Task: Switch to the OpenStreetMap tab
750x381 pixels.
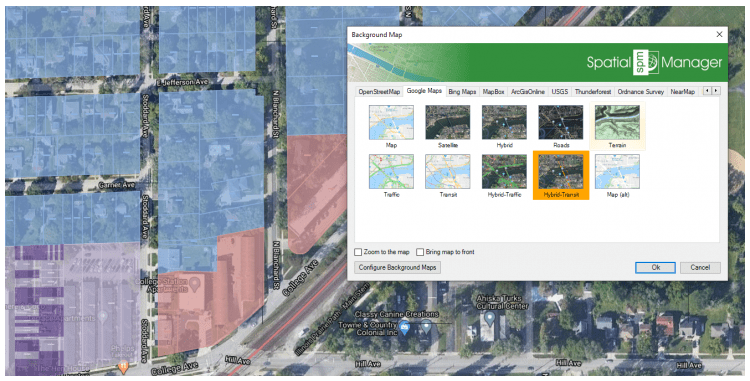Action: tap(379, 92)
